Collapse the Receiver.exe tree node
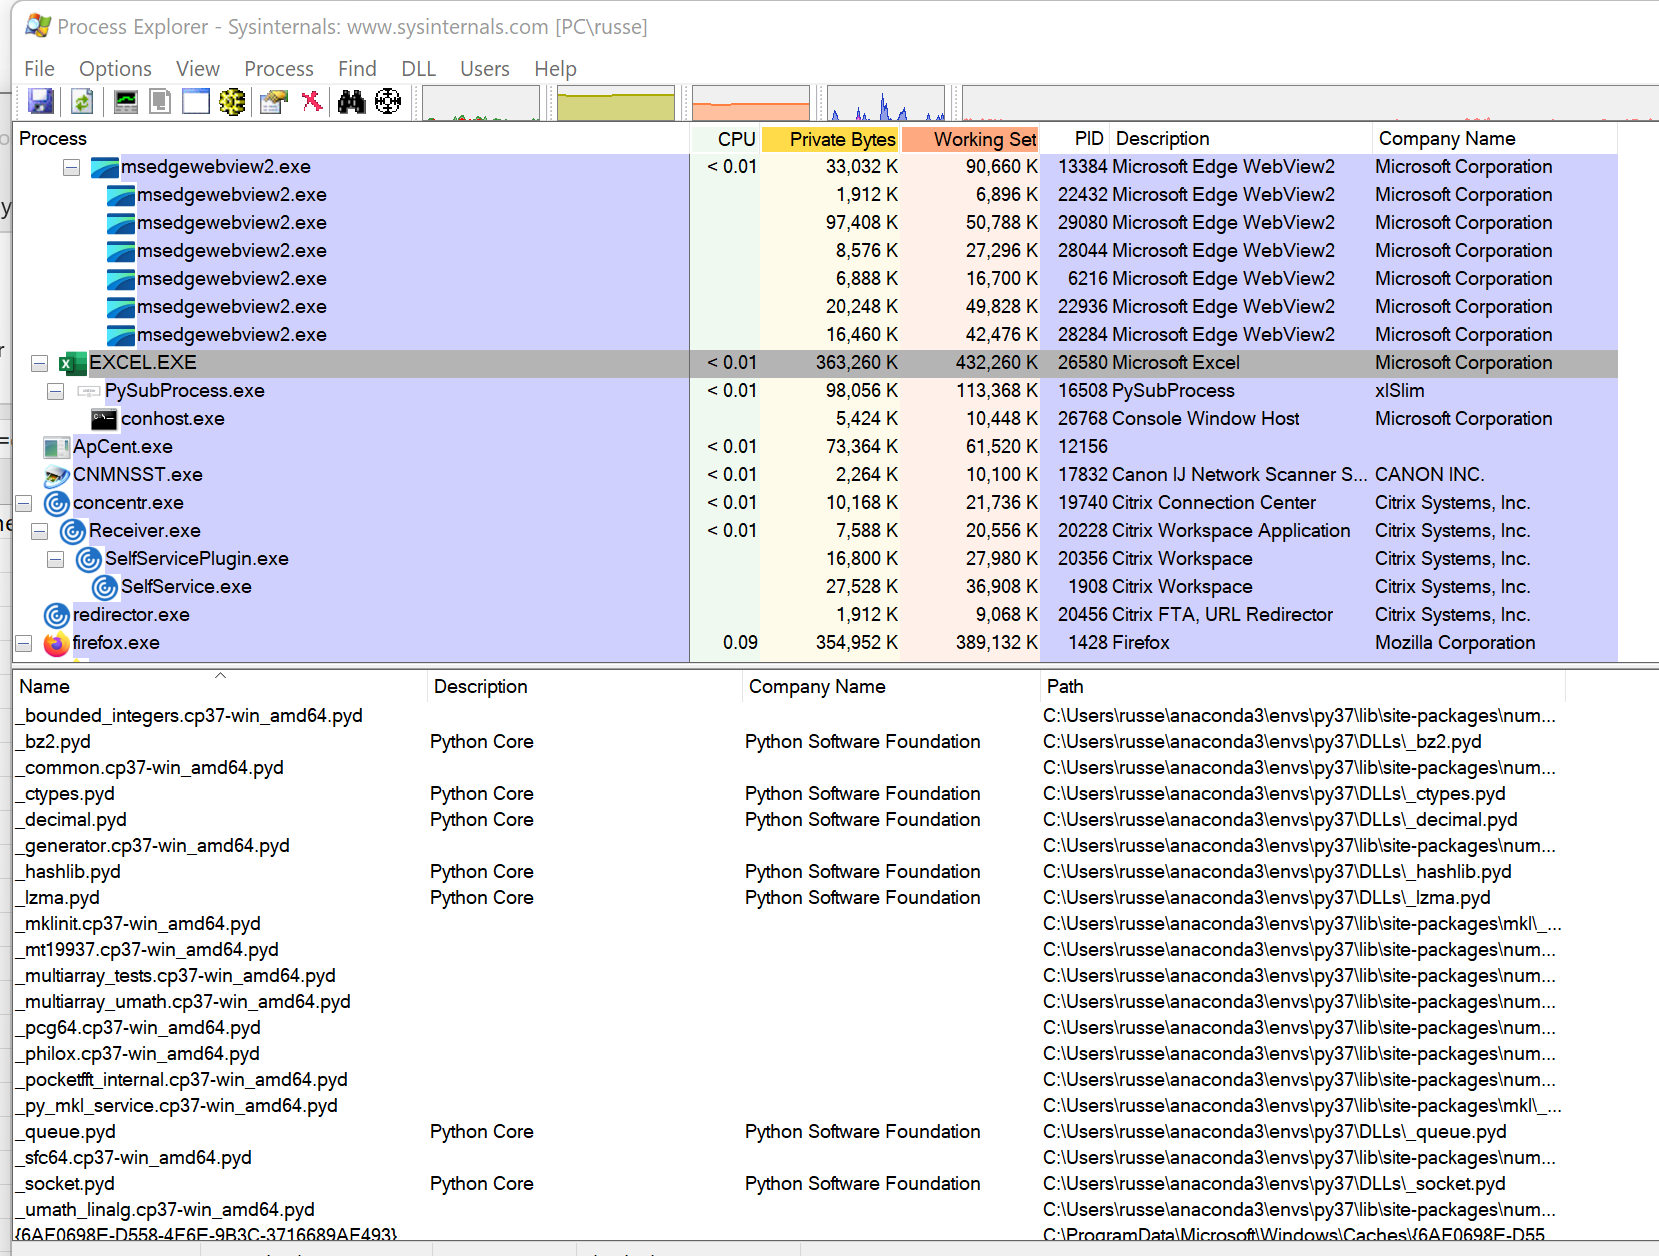 (x=40, y=531)
